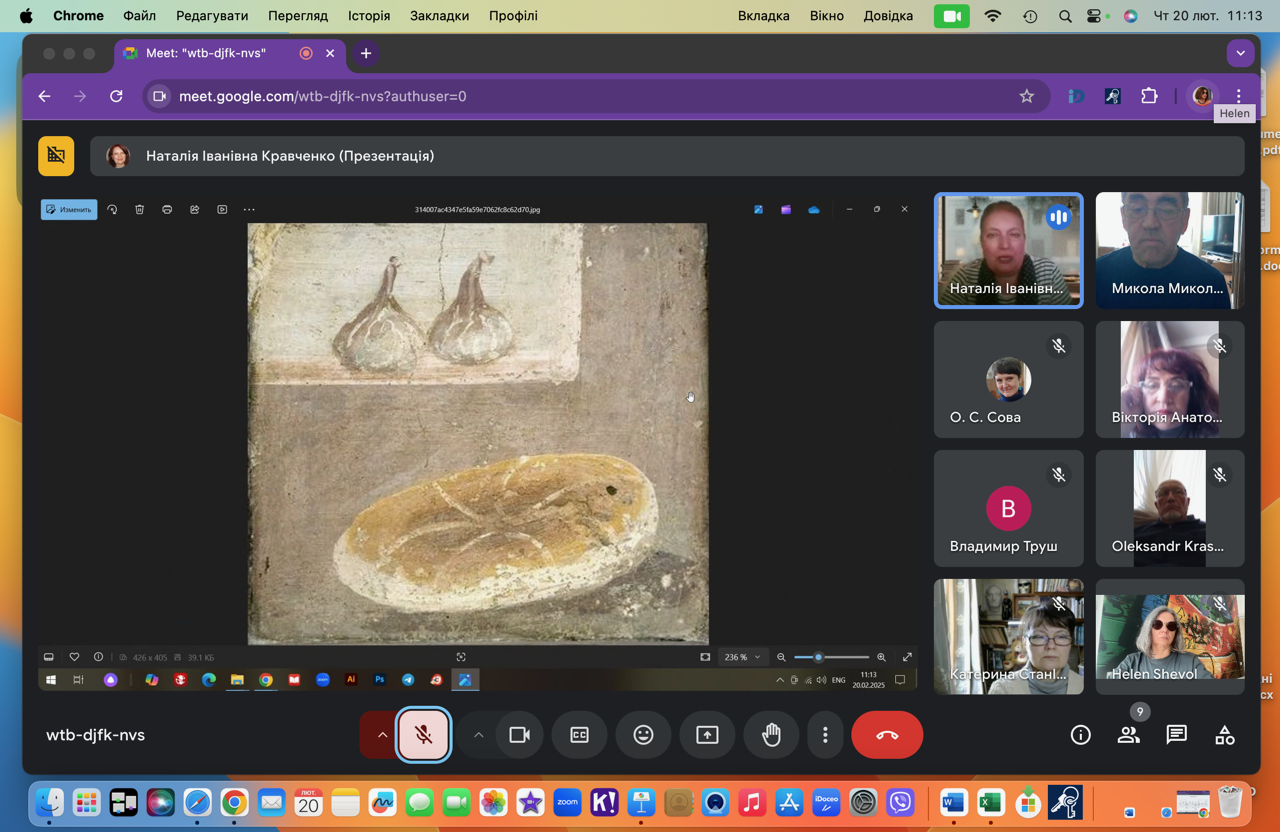Image resolution: width=1280 pixels, height=832 pixels.
Task: Select the Микола Микол... video tile
Action: [x=1170, y=250]
